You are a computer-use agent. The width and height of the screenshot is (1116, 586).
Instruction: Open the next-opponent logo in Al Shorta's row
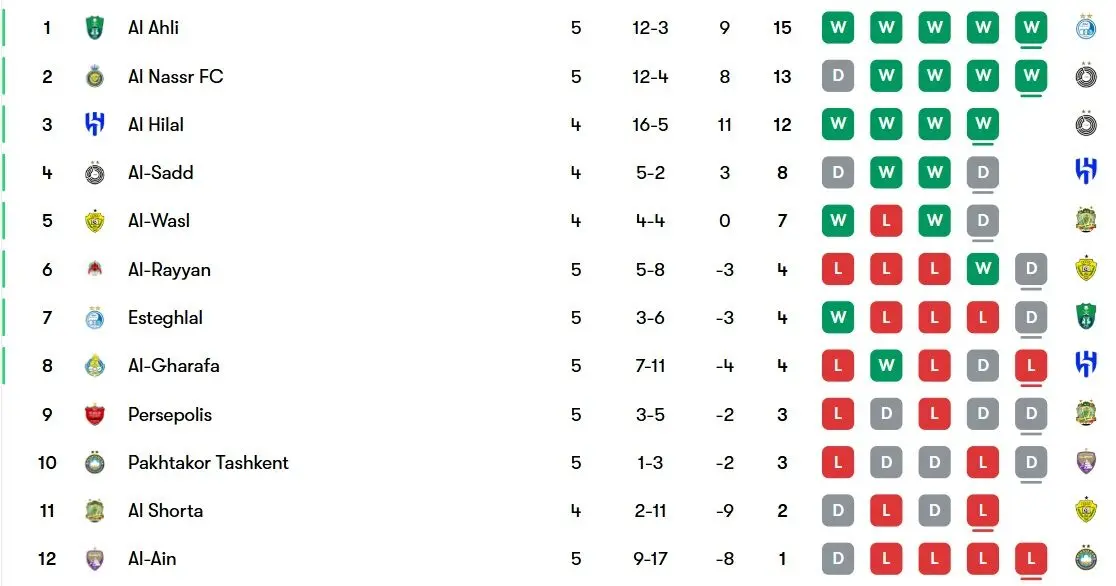click(x=1085, y=511)
